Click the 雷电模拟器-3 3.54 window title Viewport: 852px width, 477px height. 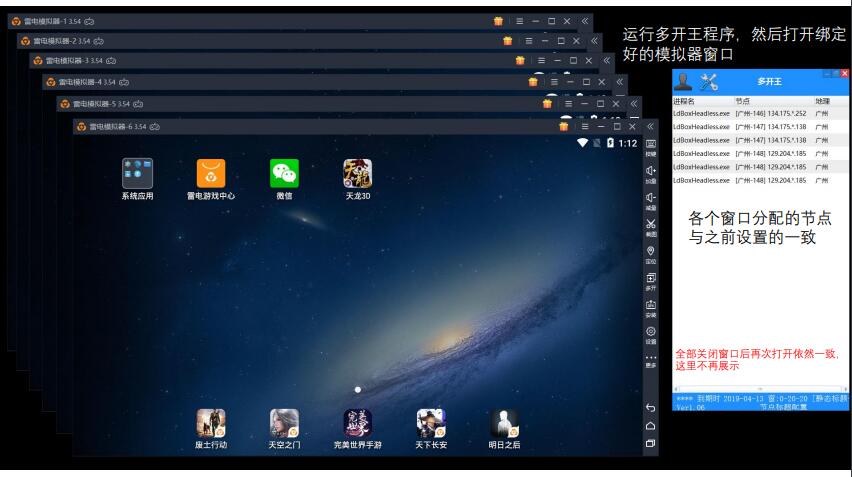click(x=74, y=60)
